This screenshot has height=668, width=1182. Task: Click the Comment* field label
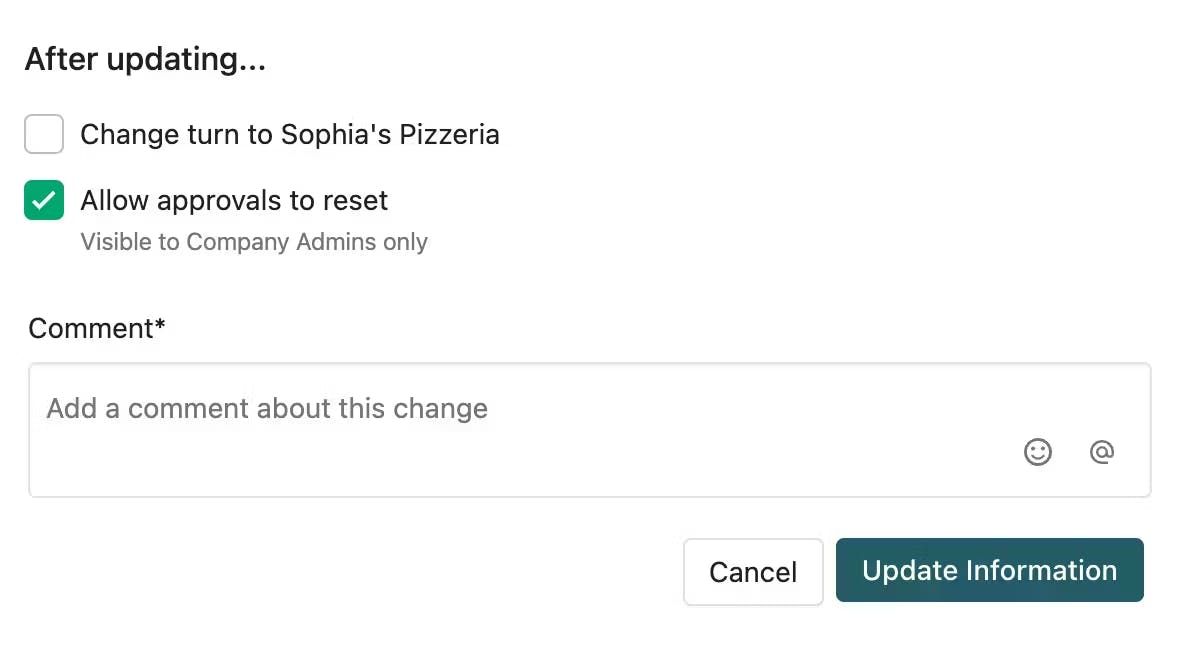[96, 329]
